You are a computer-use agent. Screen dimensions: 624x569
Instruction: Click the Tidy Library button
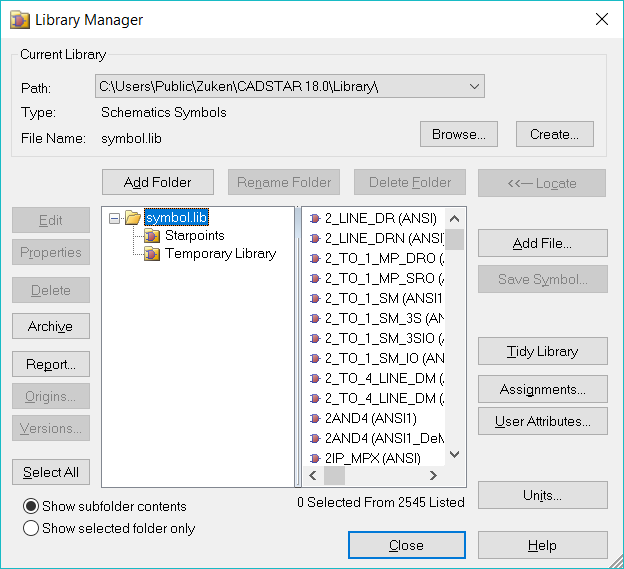pyautogui.click(x=542, y=351)
